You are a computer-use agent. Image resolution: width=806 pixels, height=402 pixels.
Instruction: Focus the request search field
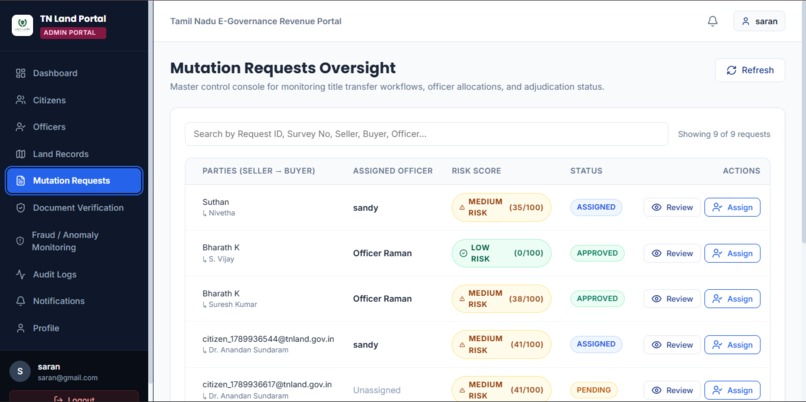(426, 134)
